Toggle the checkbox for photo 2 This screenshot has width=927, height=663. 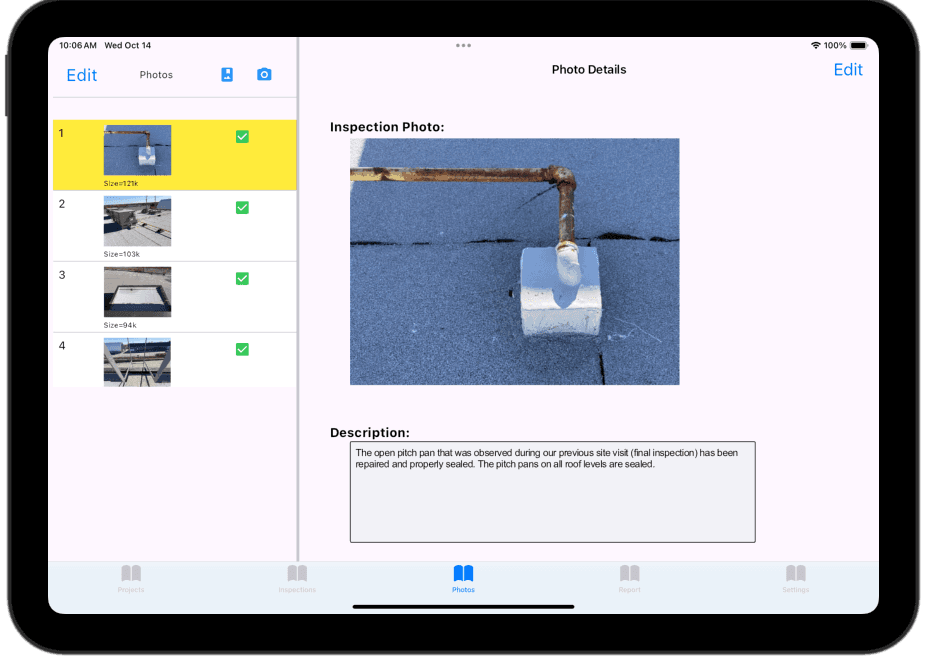click(x=242, y=208)
